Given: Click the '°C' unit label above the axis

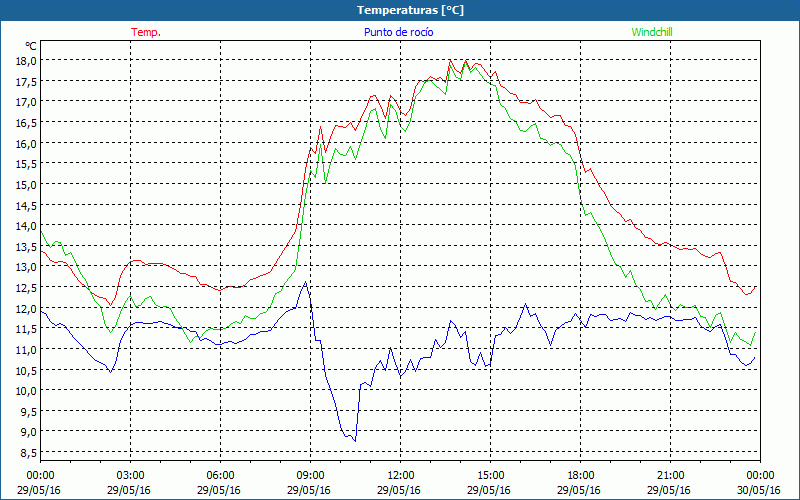Looking at the screenshot, I should tap(31, 46).
